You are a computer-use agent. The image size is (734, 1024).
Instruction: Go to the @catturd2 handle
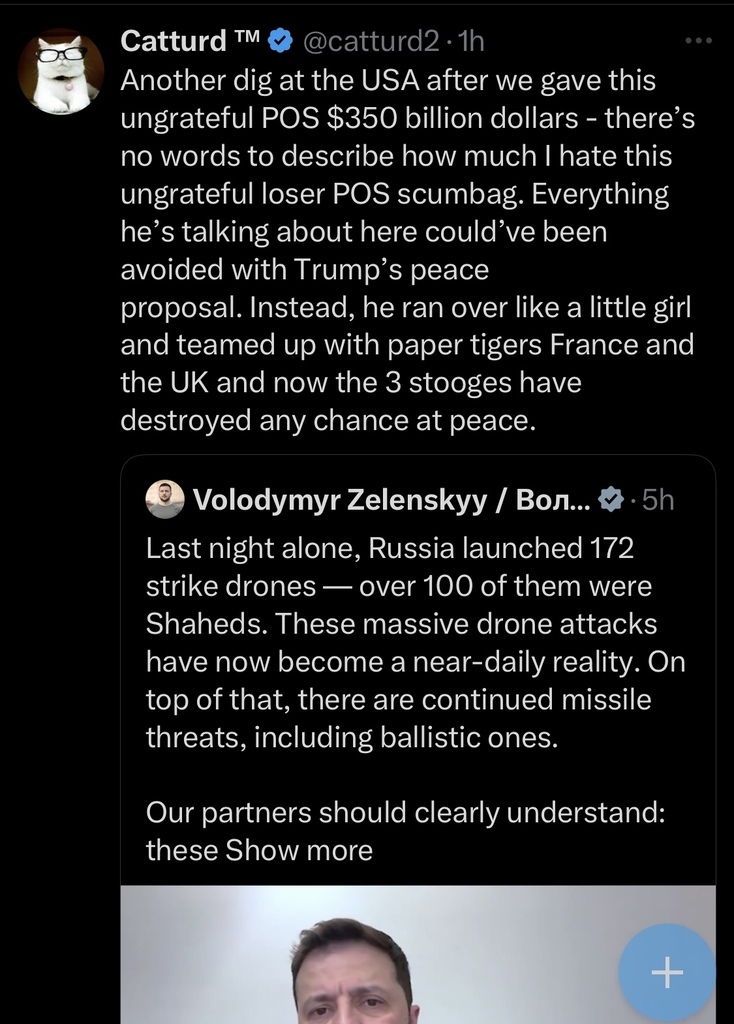pyautogui.click(x=372, y=41)
